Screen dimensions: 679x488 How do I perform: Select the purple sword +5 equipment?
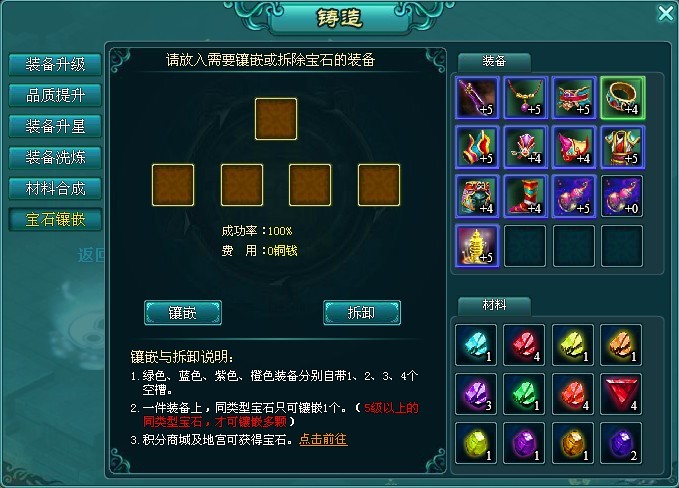point(477,98)
